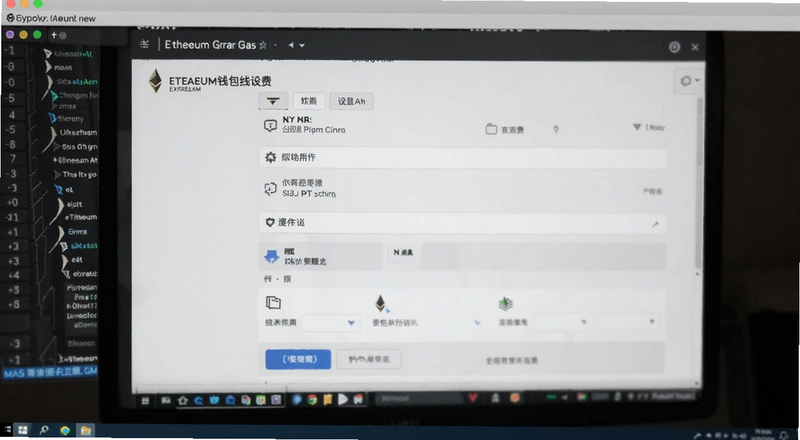
Task: Click the blue primary button at bottom
Action: [x=298, y=359]
